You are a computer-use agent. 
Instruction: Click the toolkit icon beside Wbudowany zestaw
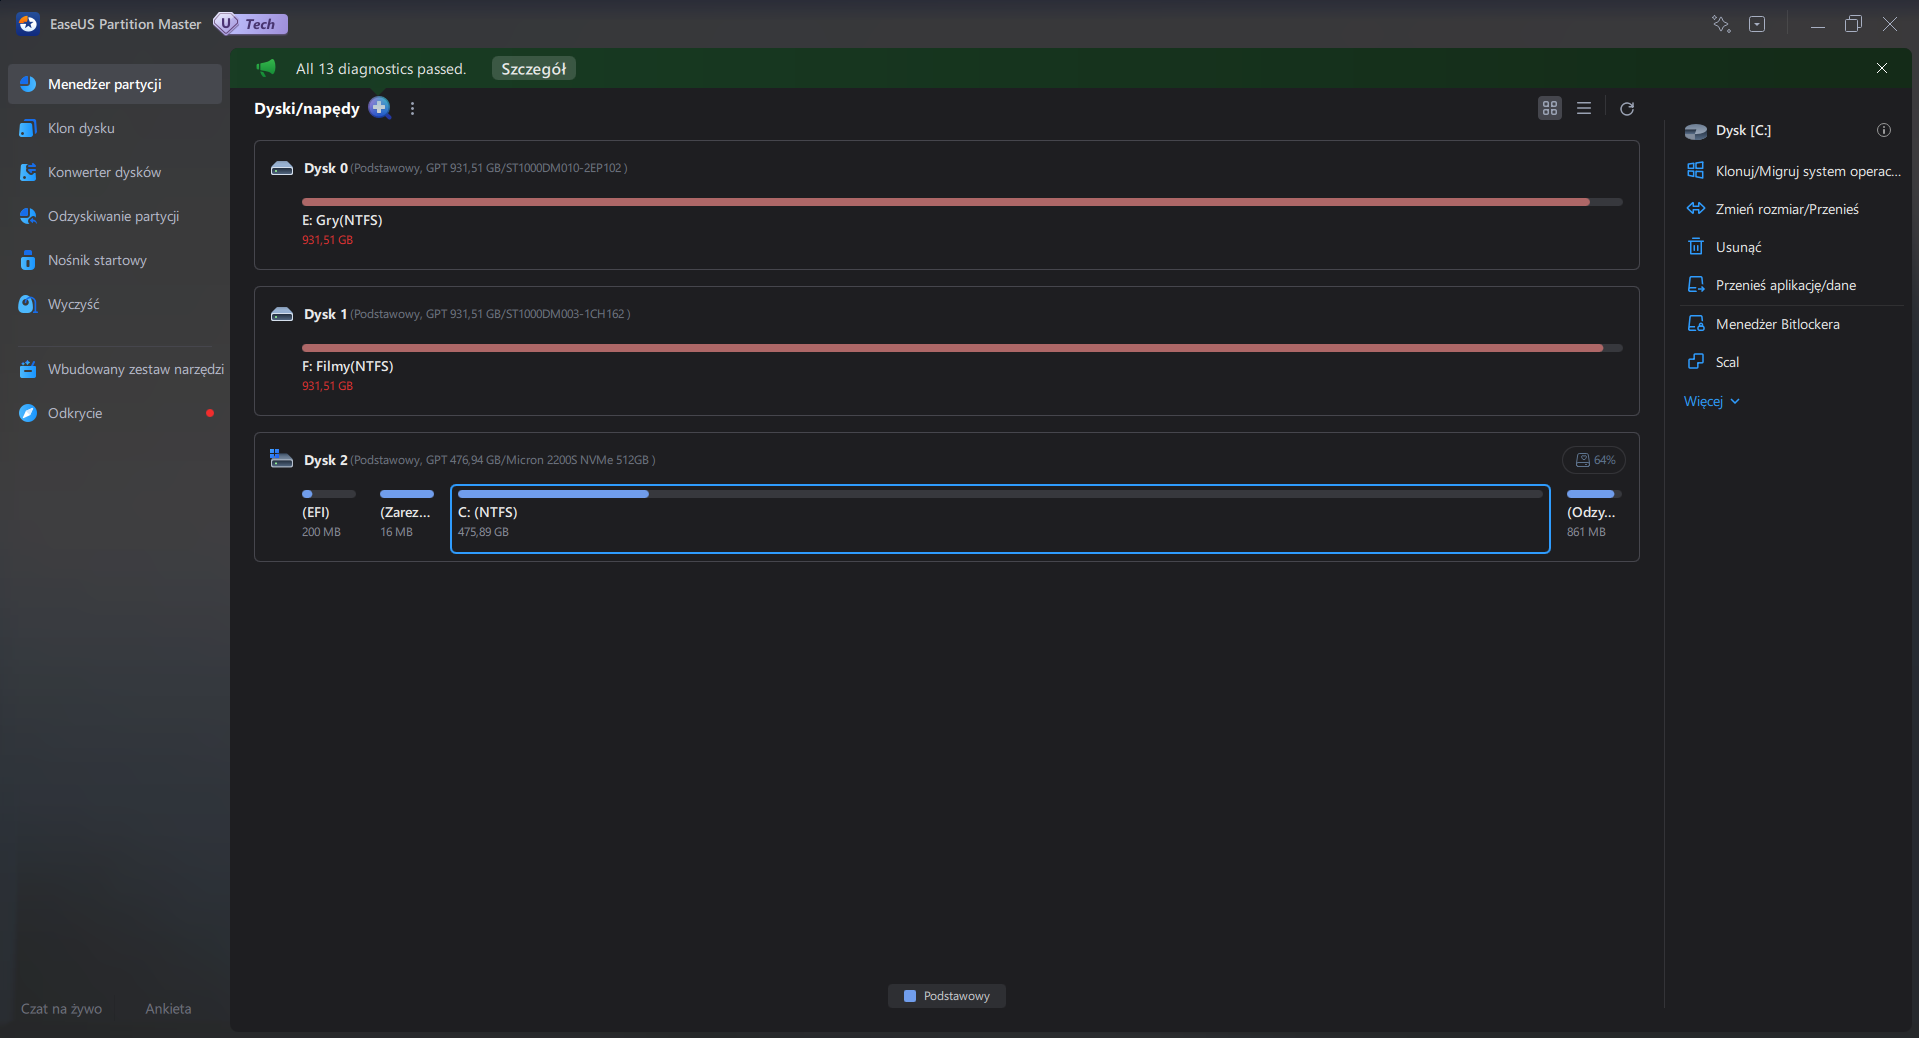pos(28,369)
